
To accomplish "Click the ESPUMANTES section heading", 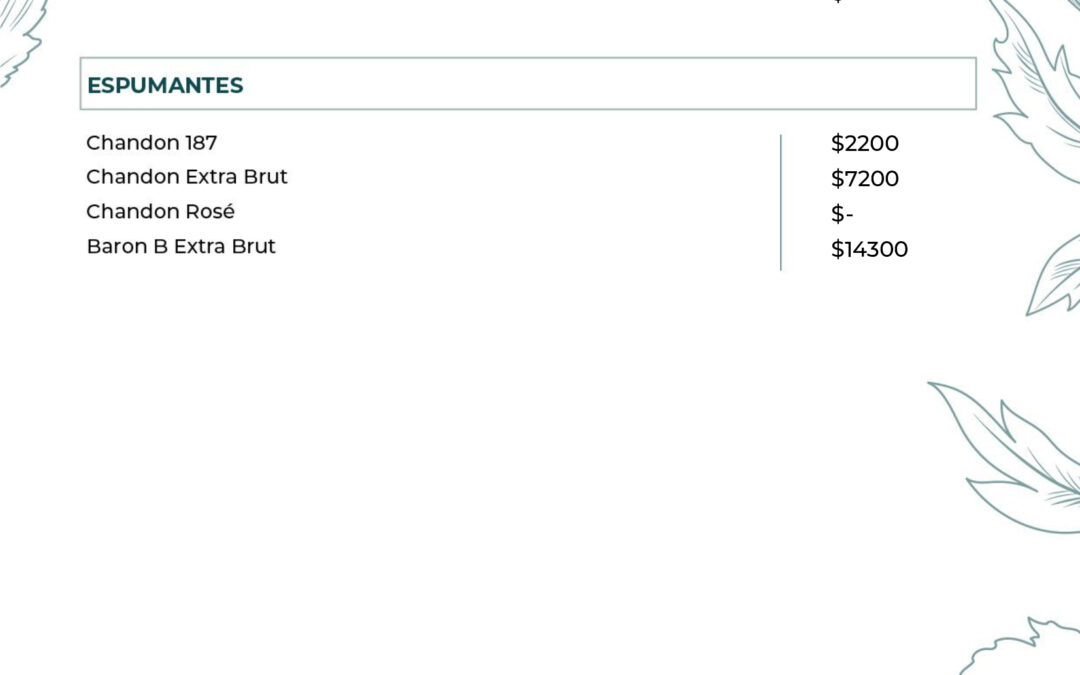I will [165, 85].
